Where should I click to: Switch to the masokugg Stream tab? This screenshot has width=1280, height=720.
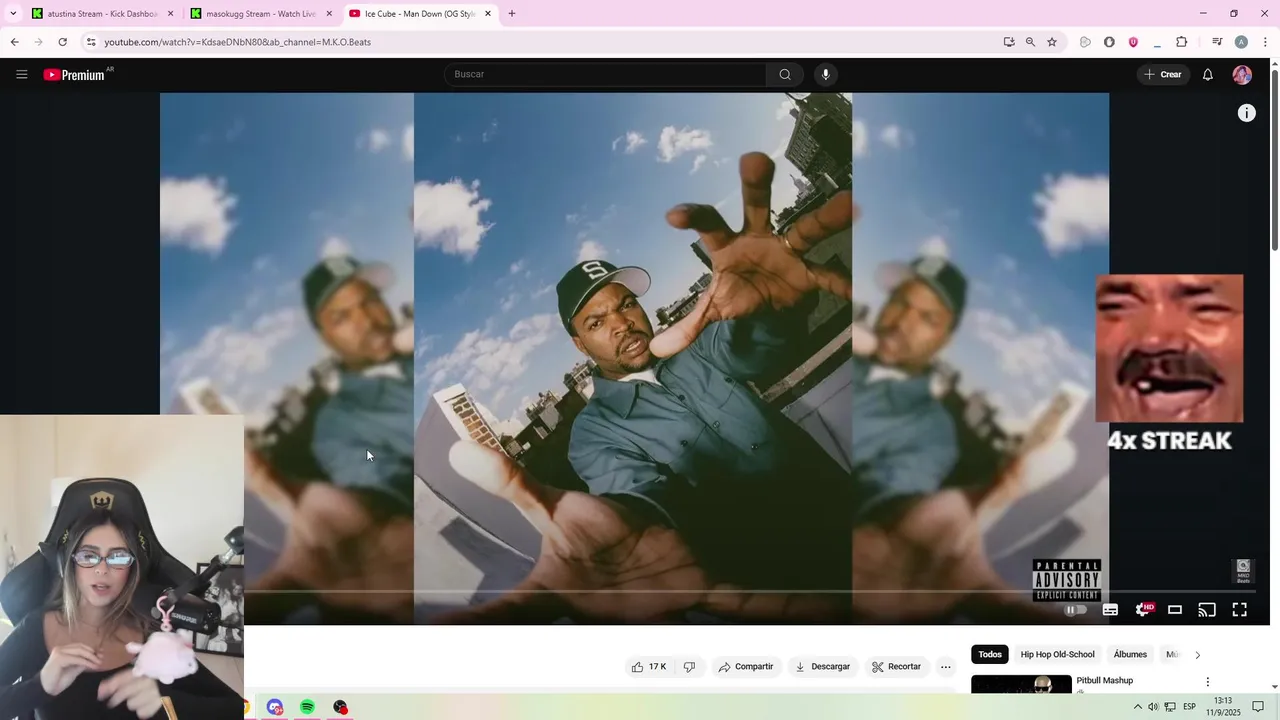click(260, 14)
